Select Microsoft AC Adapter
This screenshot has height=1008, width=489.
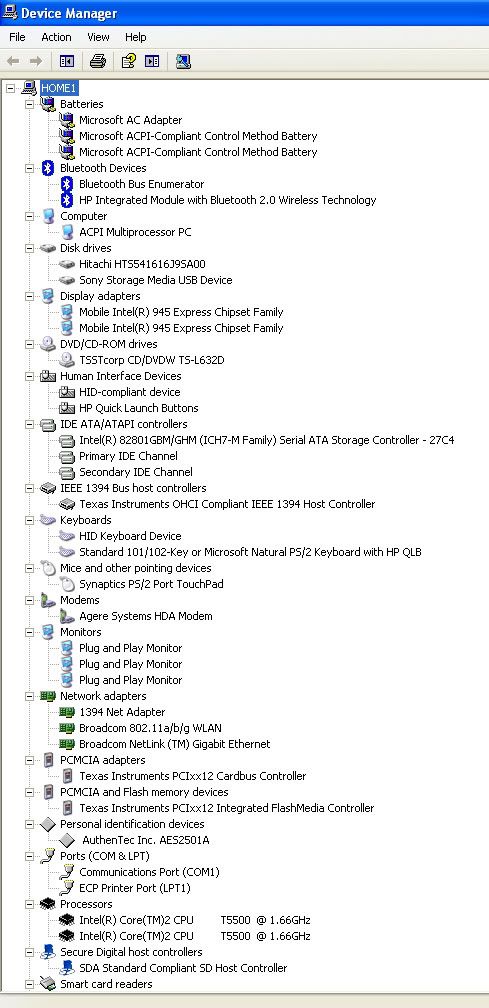[x=130, y=120]
